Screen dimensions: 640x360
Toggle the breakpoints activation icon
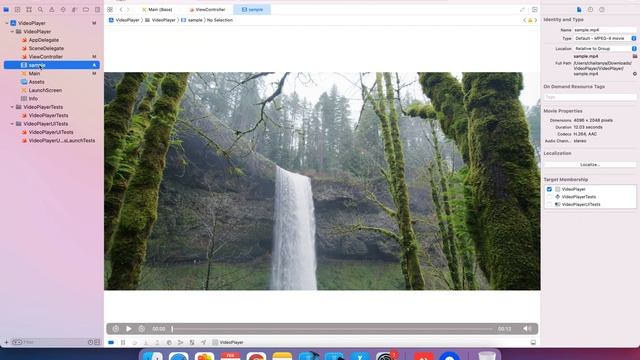click(x=111, y=342)
